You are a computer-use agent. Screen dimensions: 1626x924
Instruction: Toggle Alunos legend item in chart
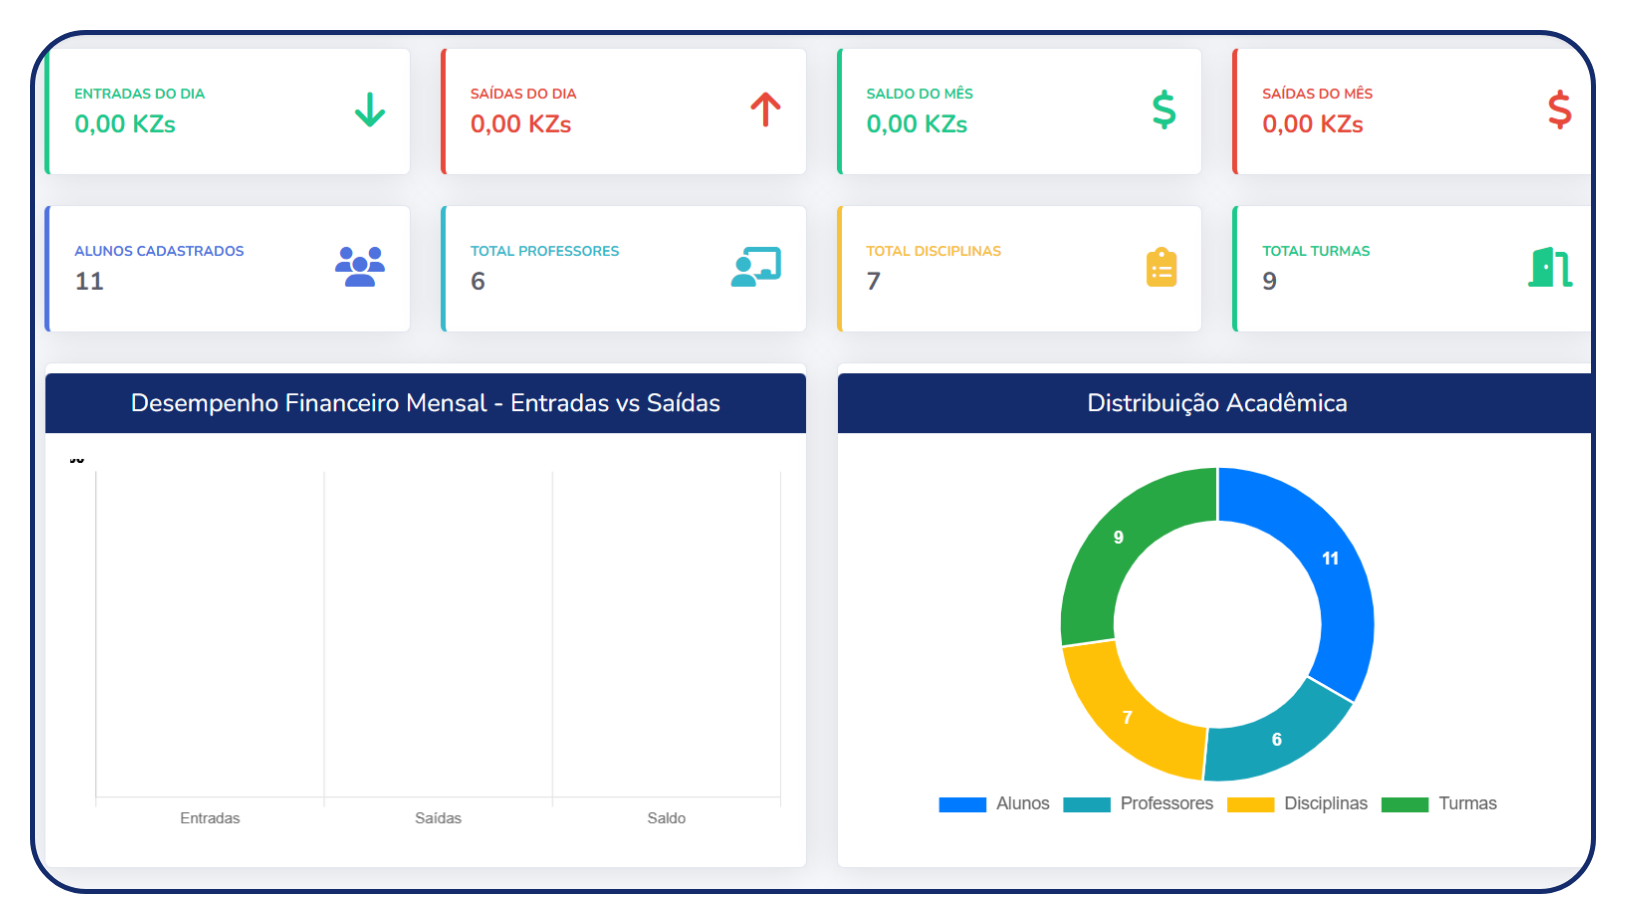pos(995,804)
